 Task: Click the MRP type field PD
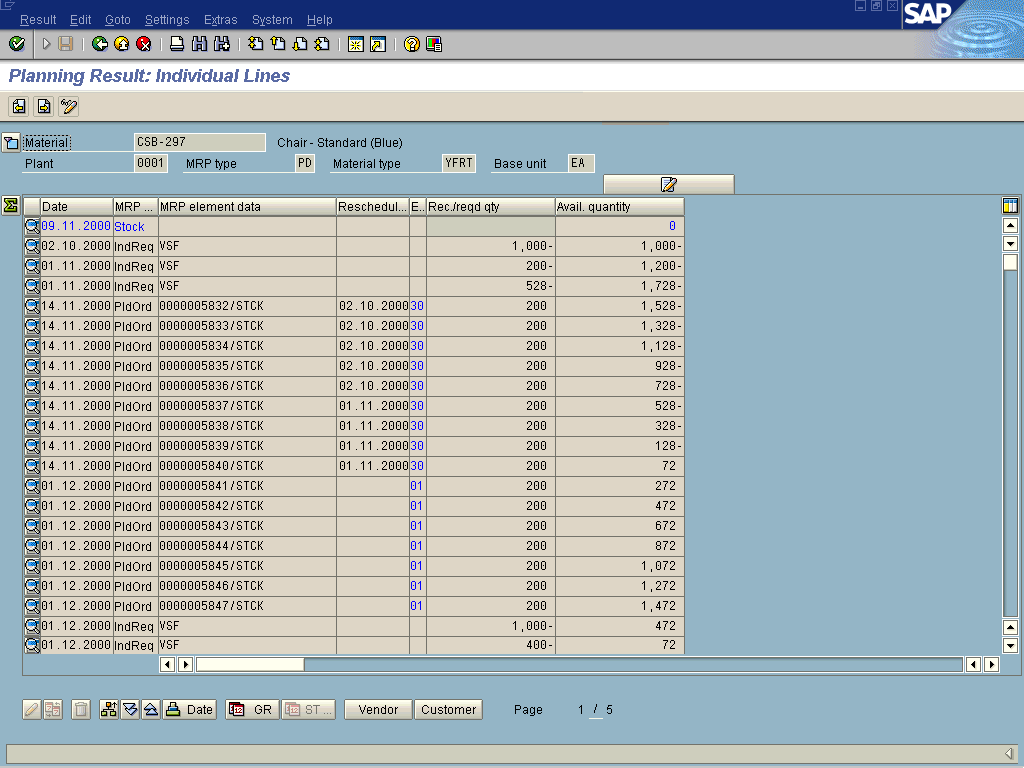[305, 163]
